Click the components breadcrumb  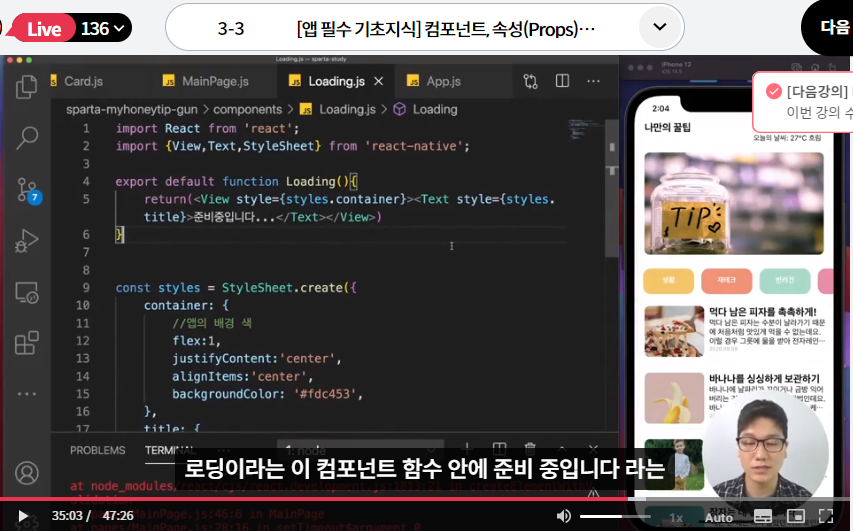[248, 109]
